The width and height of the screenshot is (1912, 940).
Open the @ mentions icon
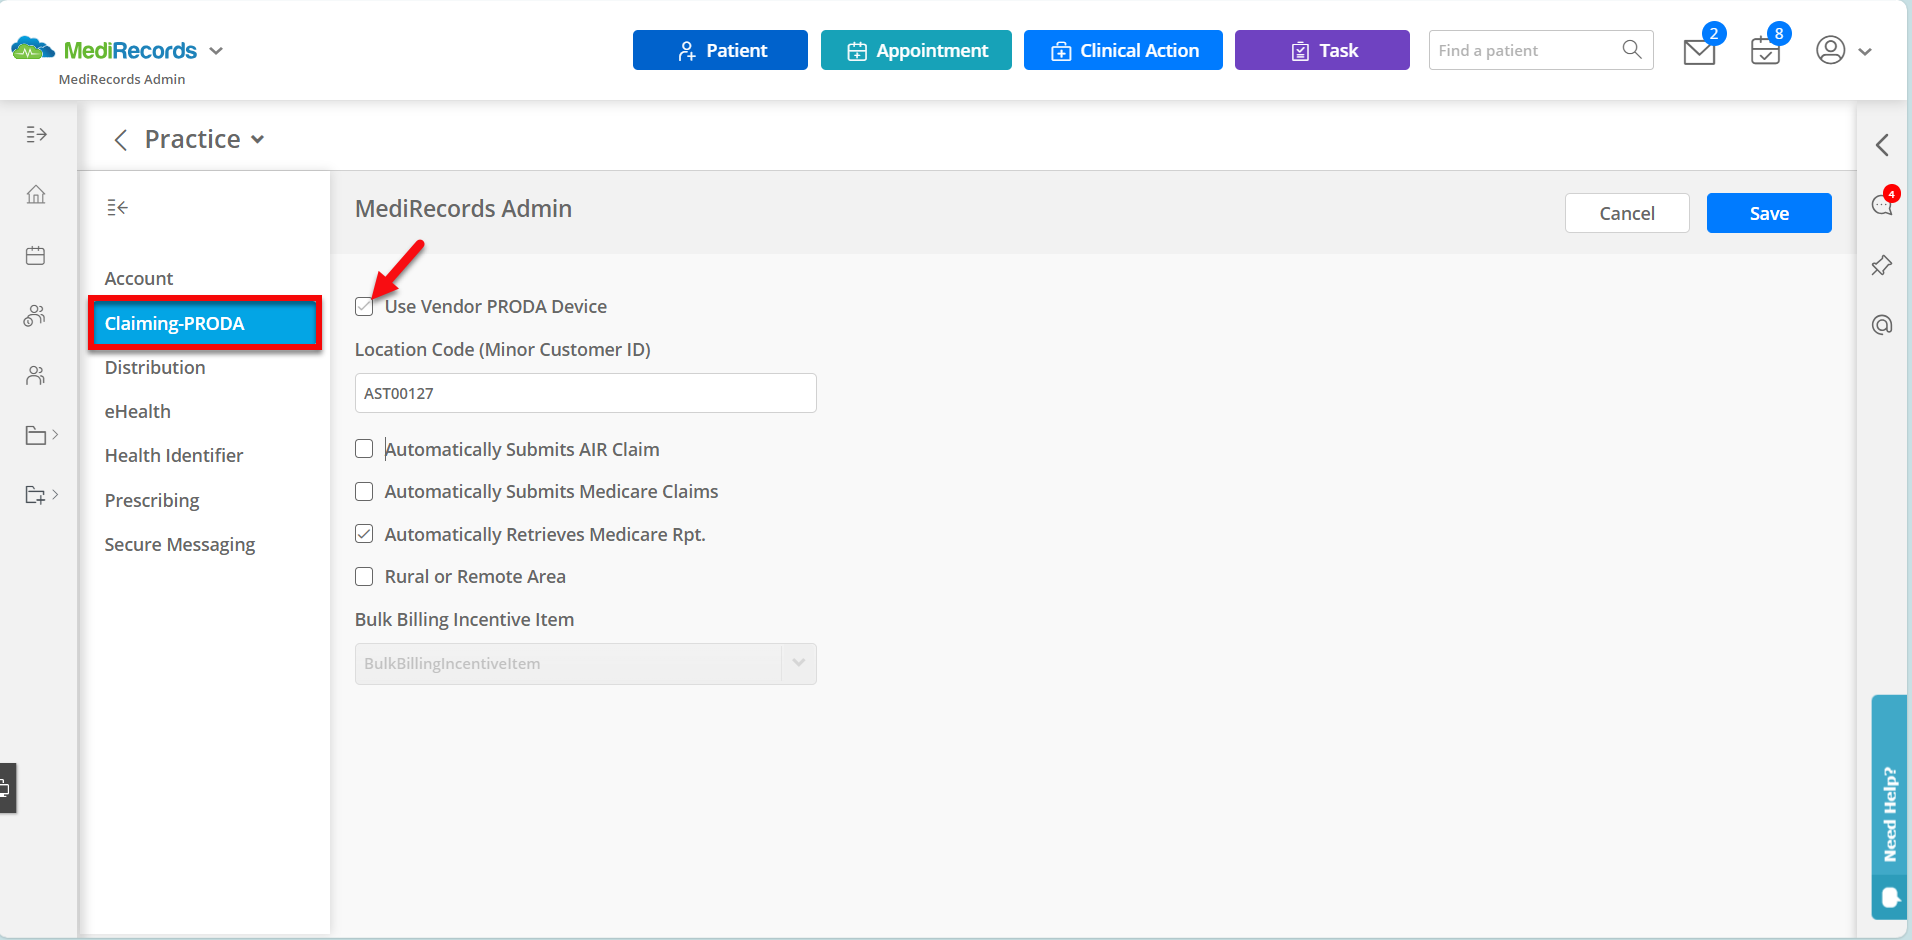pyautogui.click(x=1882, y=325)
